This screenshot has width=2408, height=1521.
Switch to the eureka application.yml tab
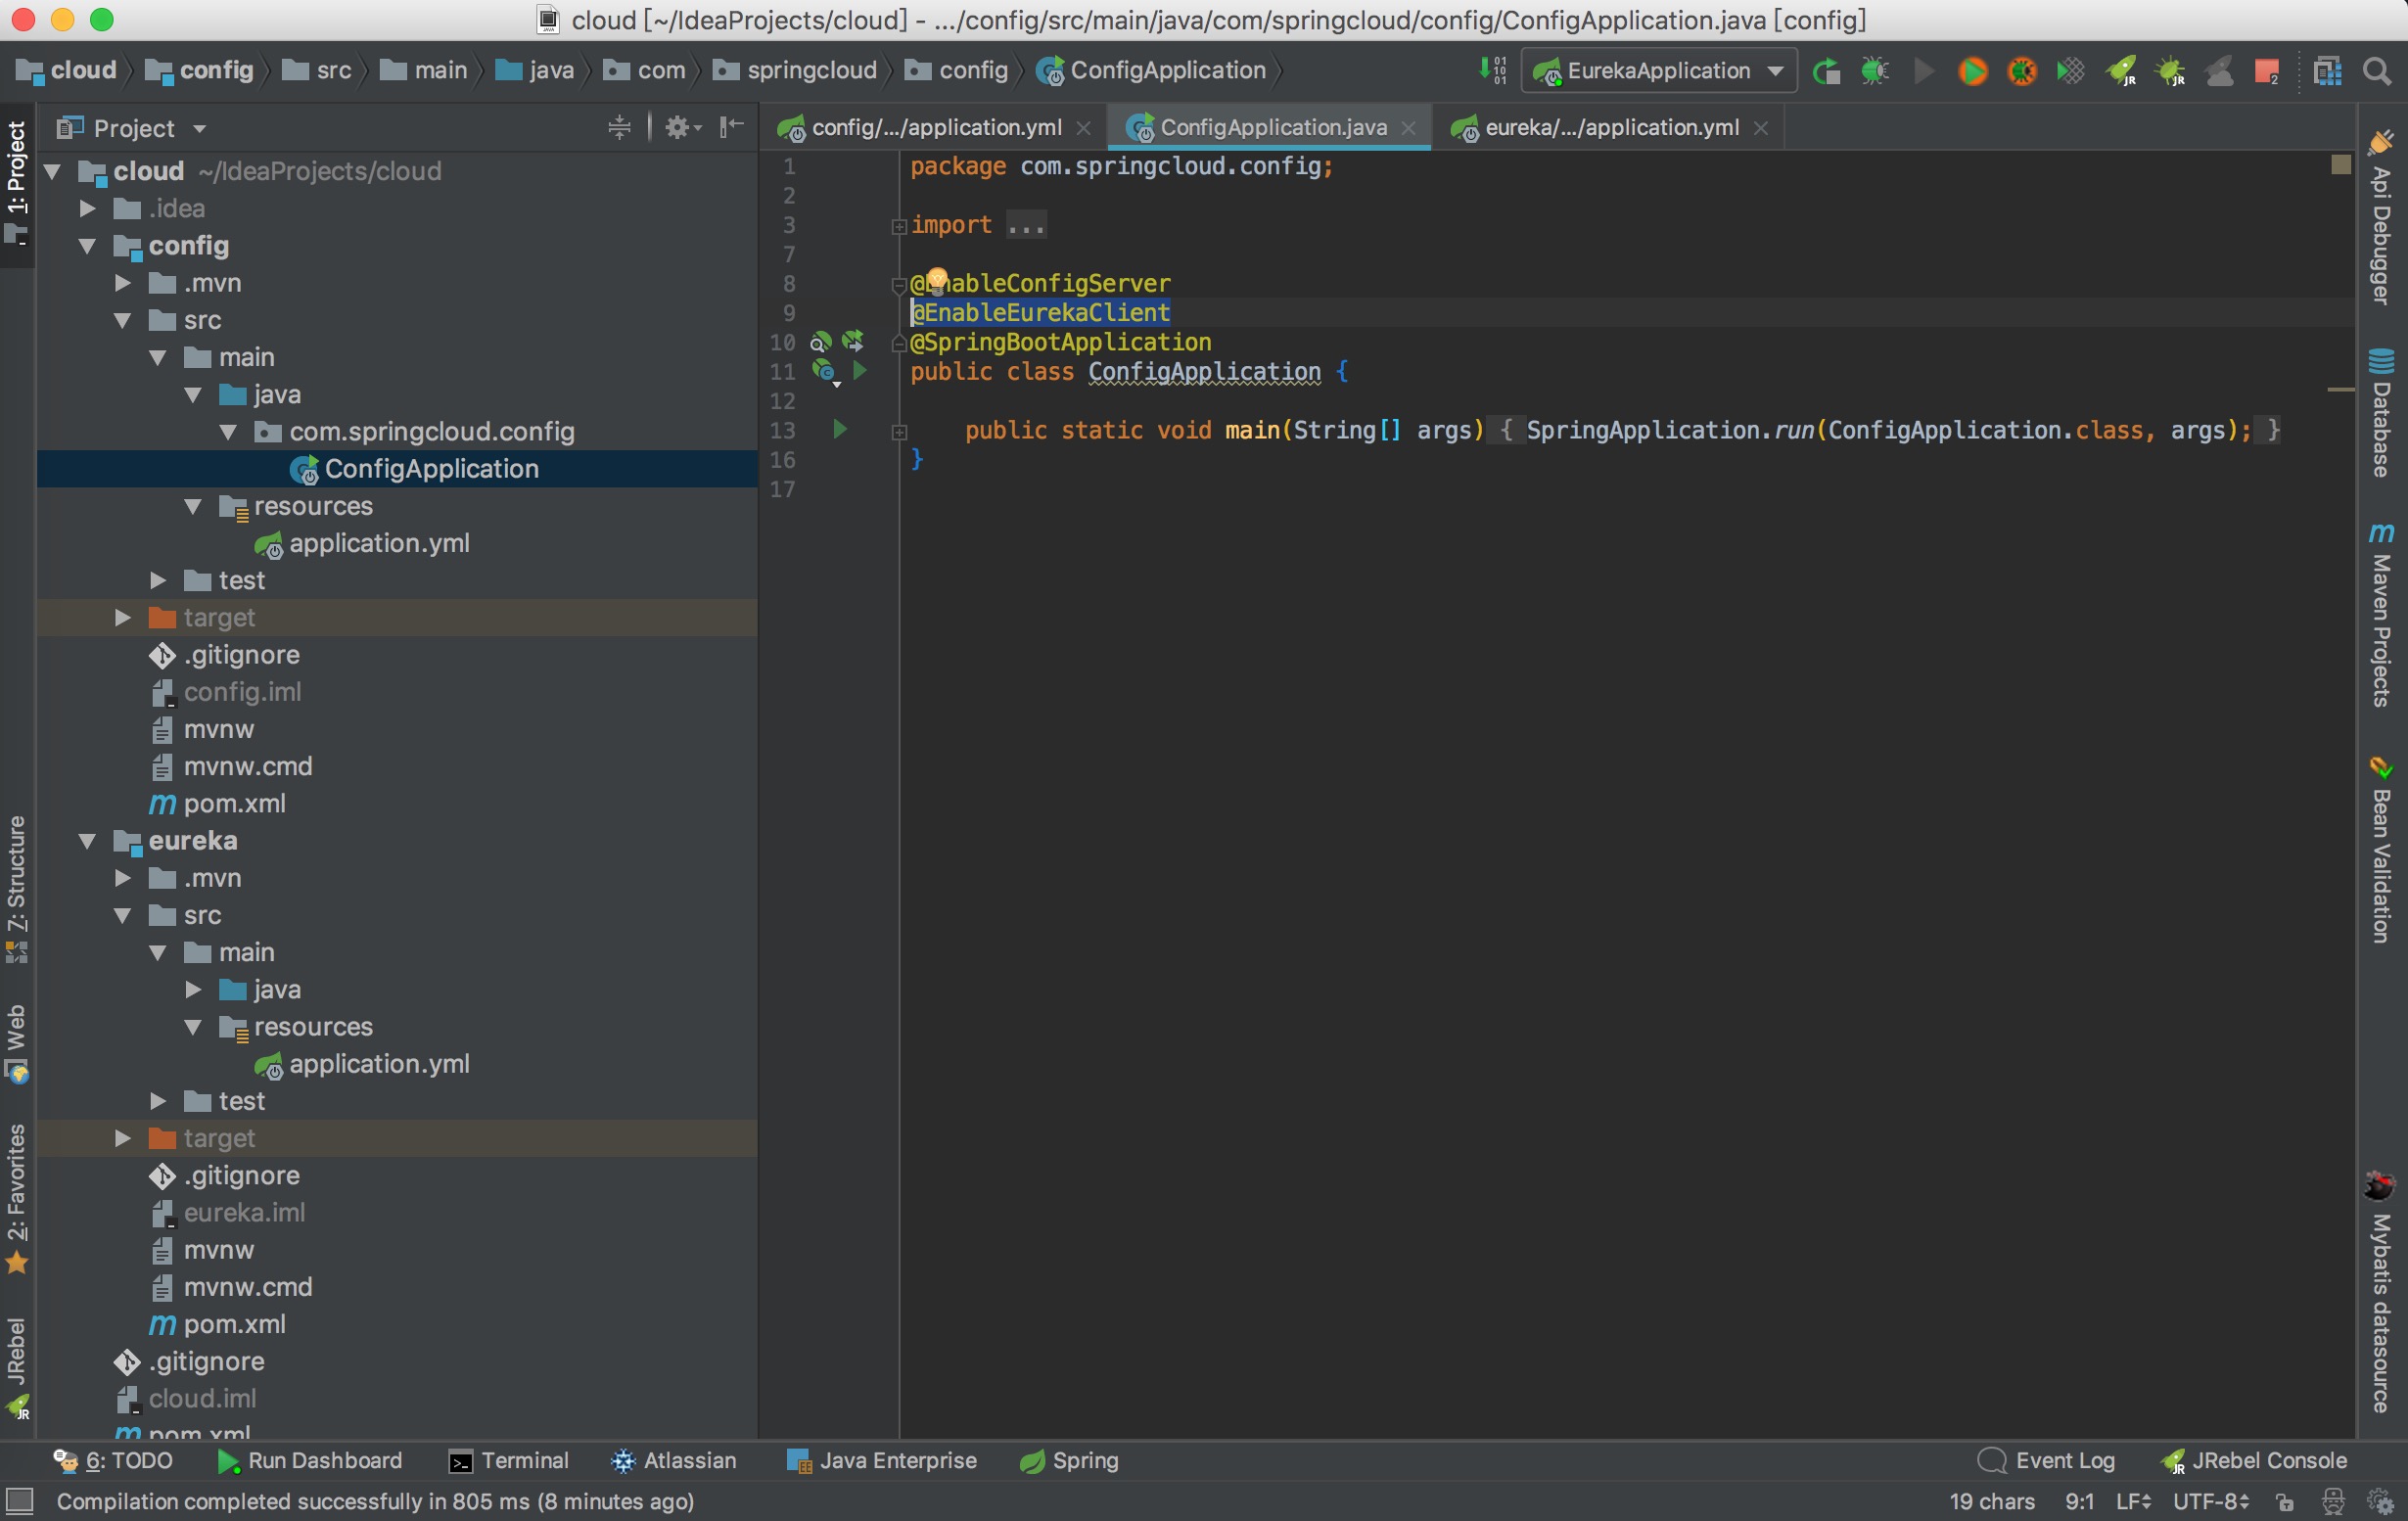1610,127
